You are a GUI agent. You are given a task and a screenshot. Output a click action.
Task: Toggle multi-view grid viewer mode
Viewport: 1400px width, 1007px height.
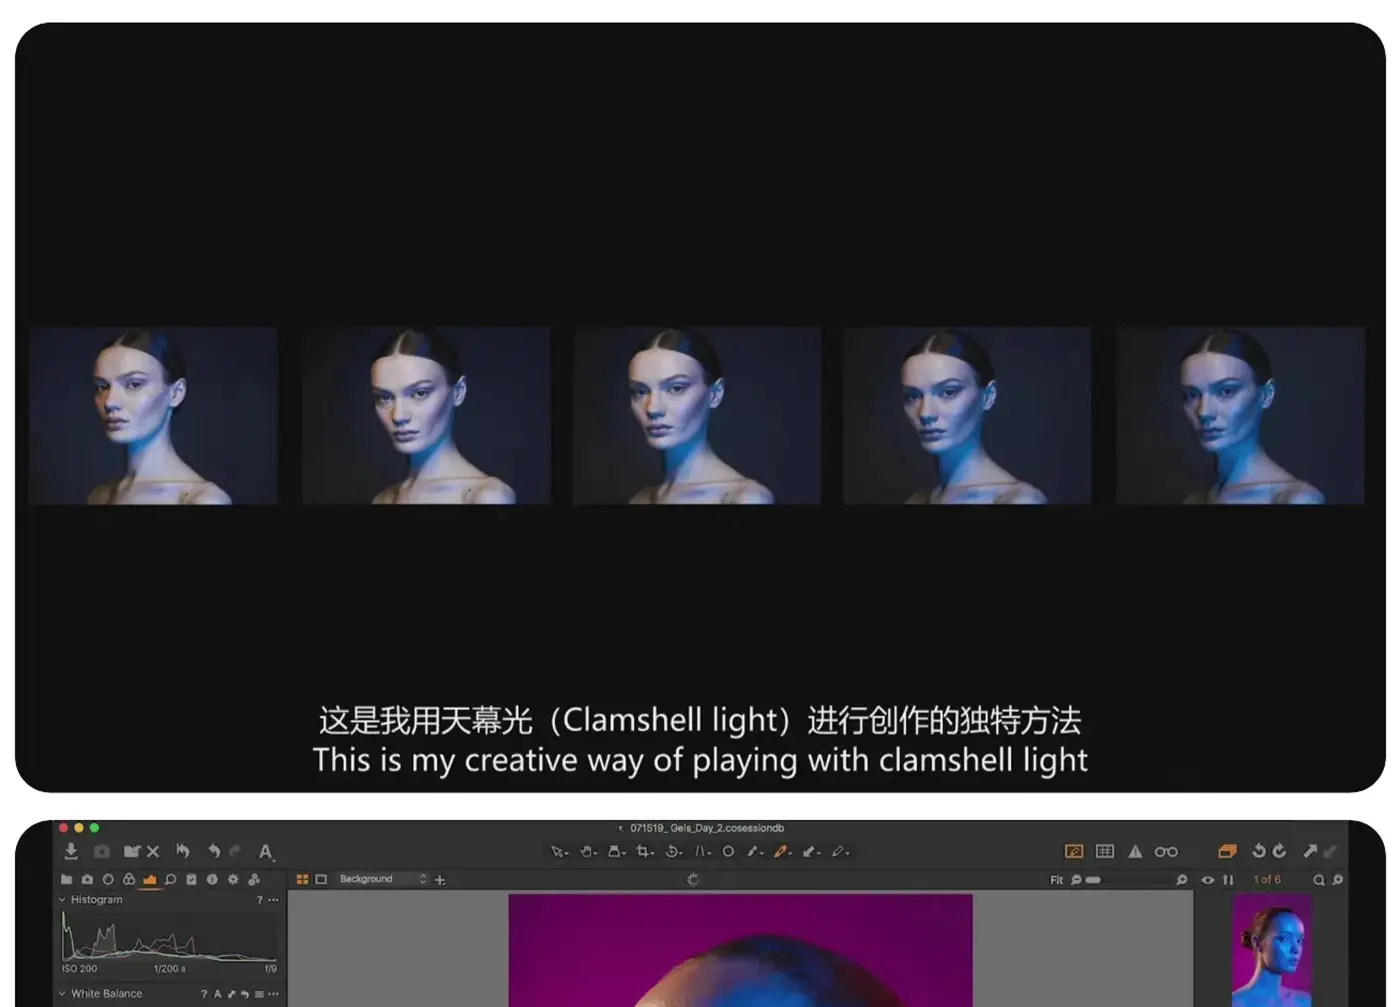tap(302, 880)
